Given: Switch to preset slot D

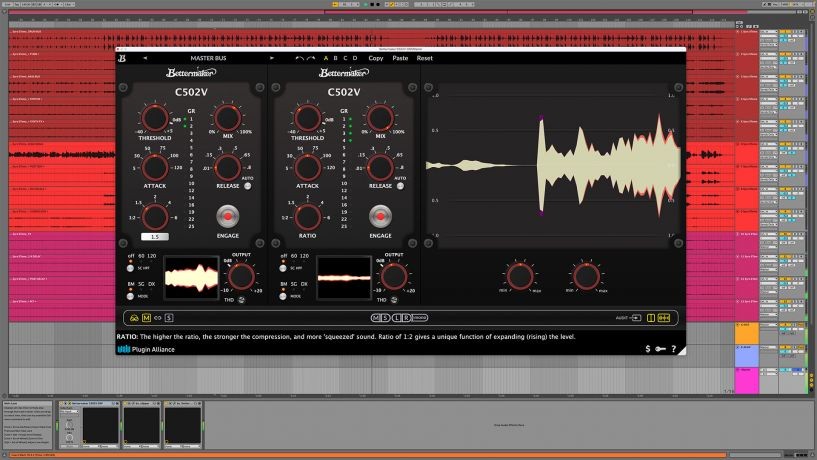Looking at the screenshot, I should 354,58.
